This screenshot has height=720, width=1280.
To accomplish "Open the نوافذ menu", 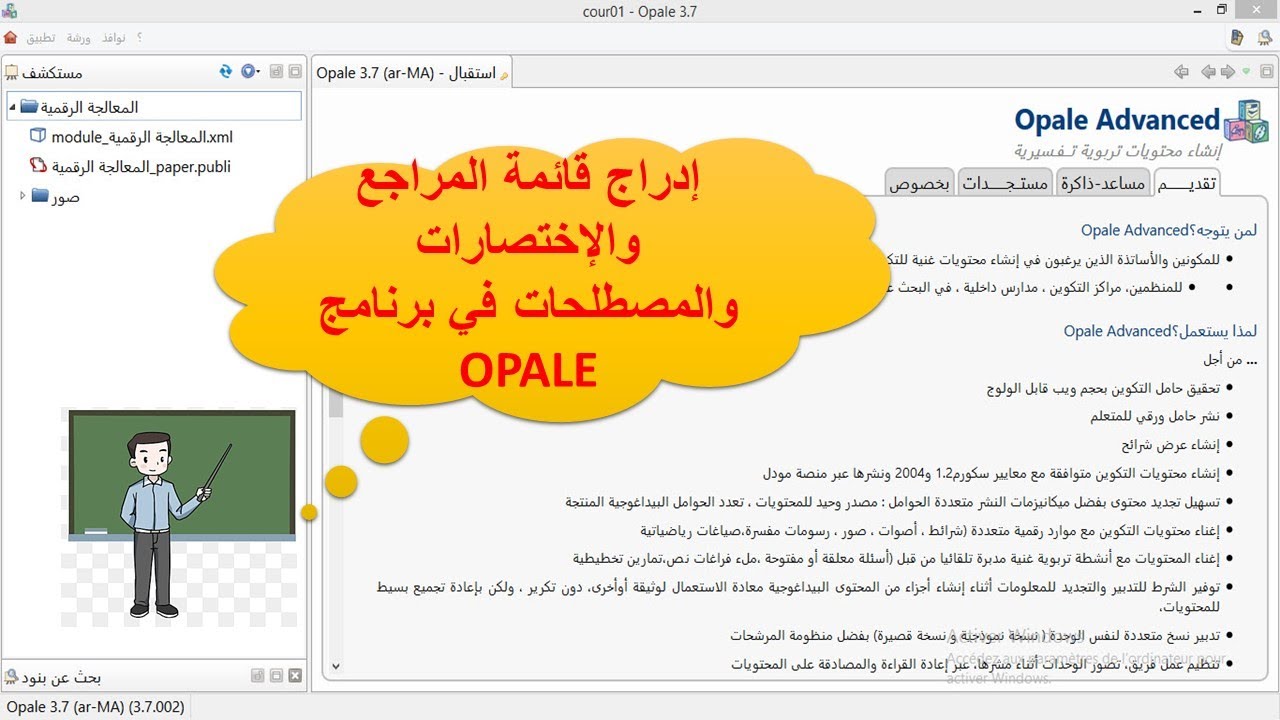I will pos(113,37).
